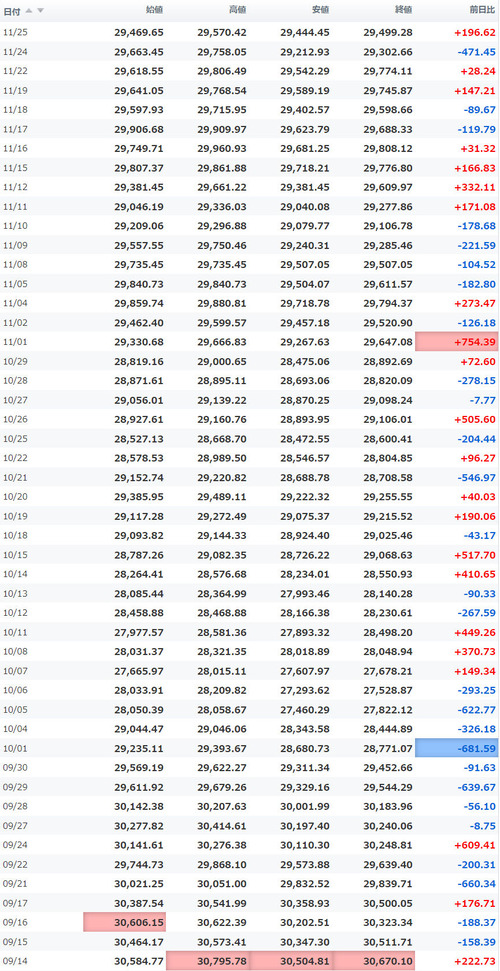The height and width of the screenshot is (971, 500).
Task: Click the 前日比 column header
Action: (482, 10)
